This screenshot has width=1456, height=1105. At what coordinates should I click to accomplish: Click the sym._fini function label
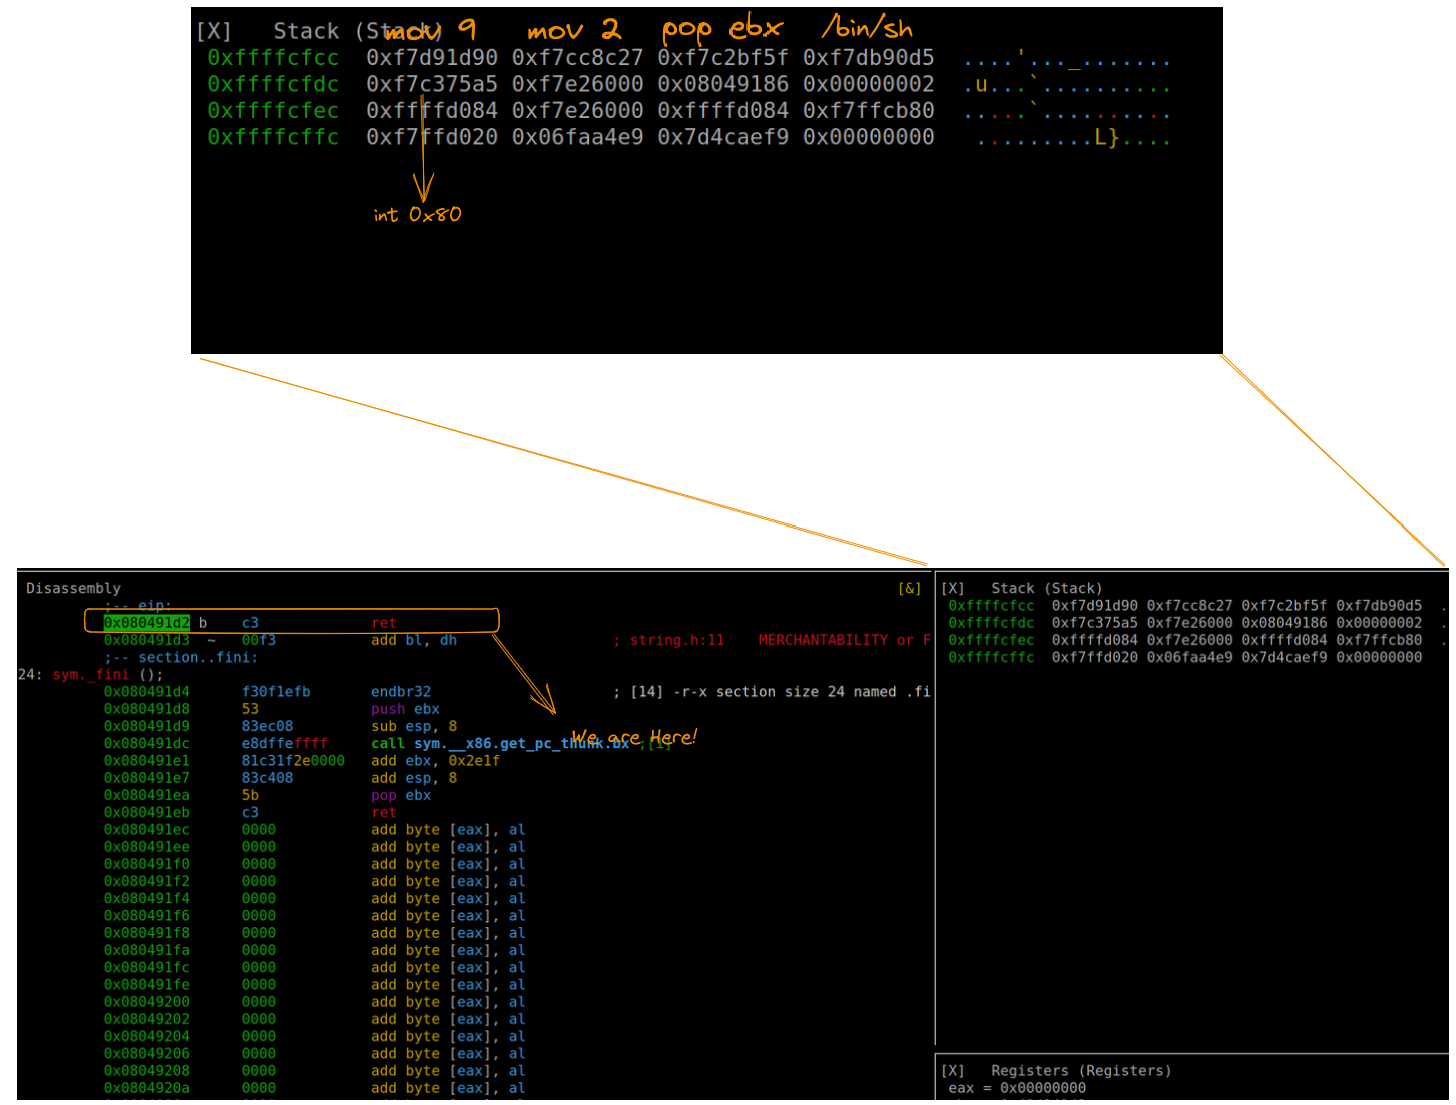[x=91, y=675]
